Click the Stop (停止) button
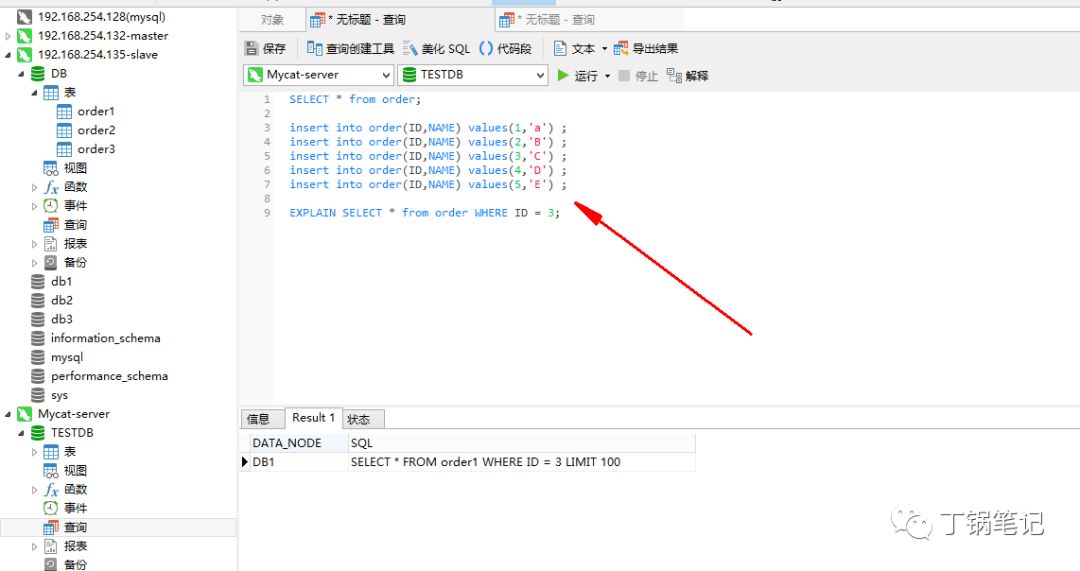The image size is (1080, 571). [638, 75]
